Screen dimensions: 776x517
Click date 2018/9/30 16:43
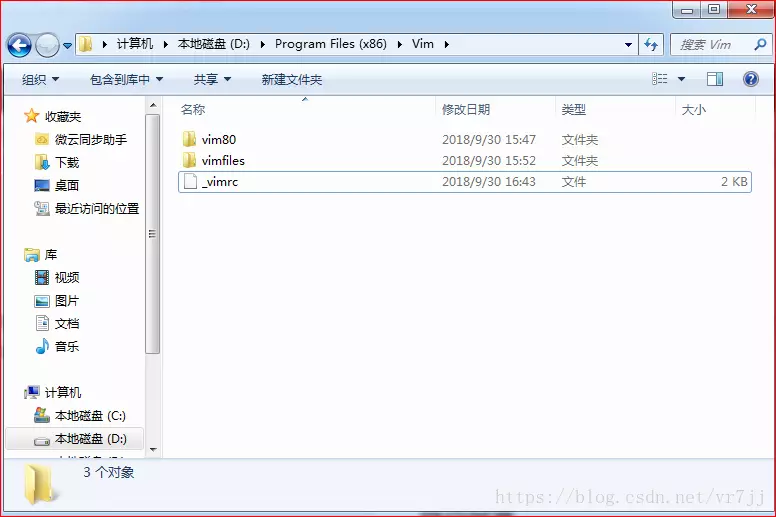(489, 182)
